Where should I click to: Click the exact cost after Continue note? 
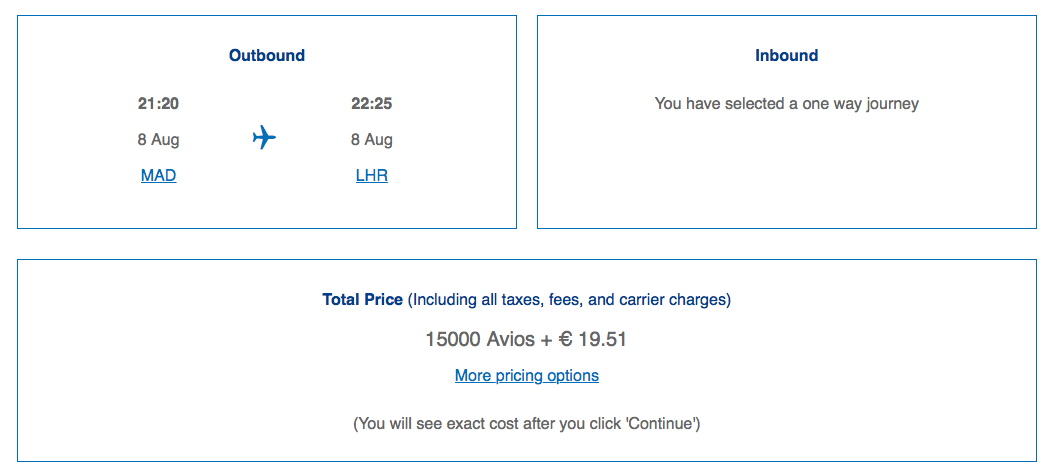pyautogui.click(x=526, y=424)
